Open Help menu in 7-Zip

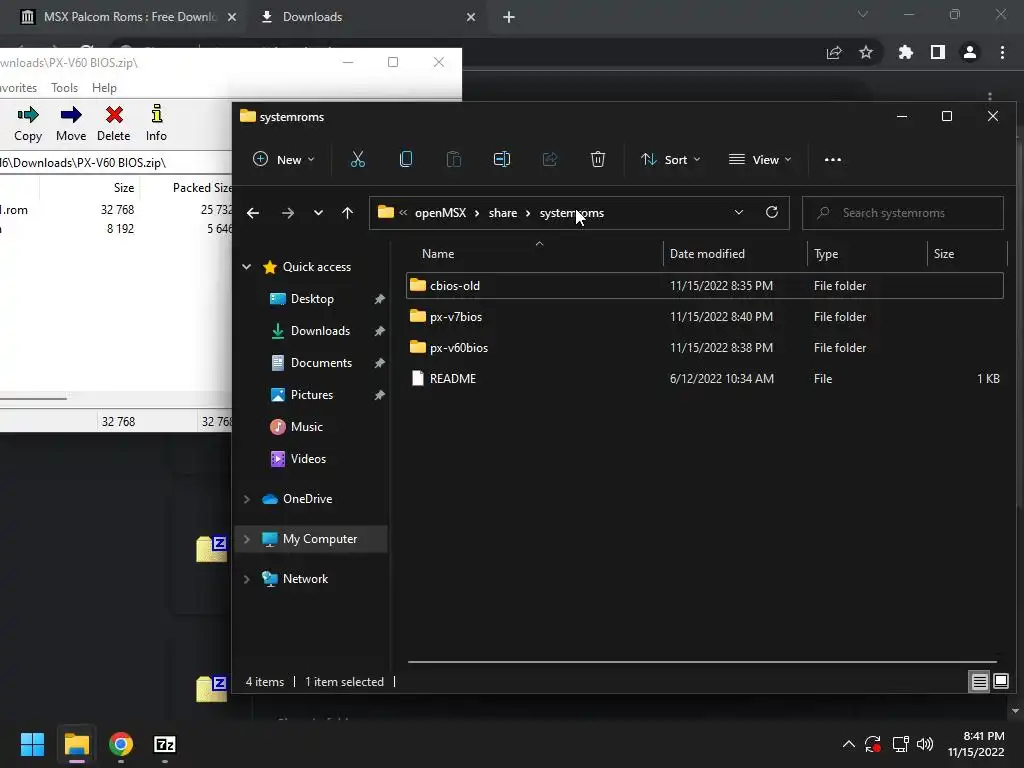(104, 88)
